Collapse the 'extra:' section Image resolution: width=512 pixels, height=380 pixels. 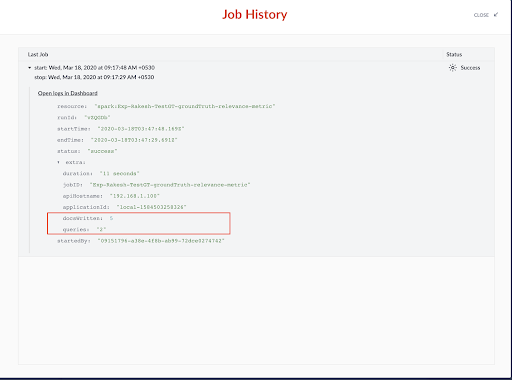(58, 162)
